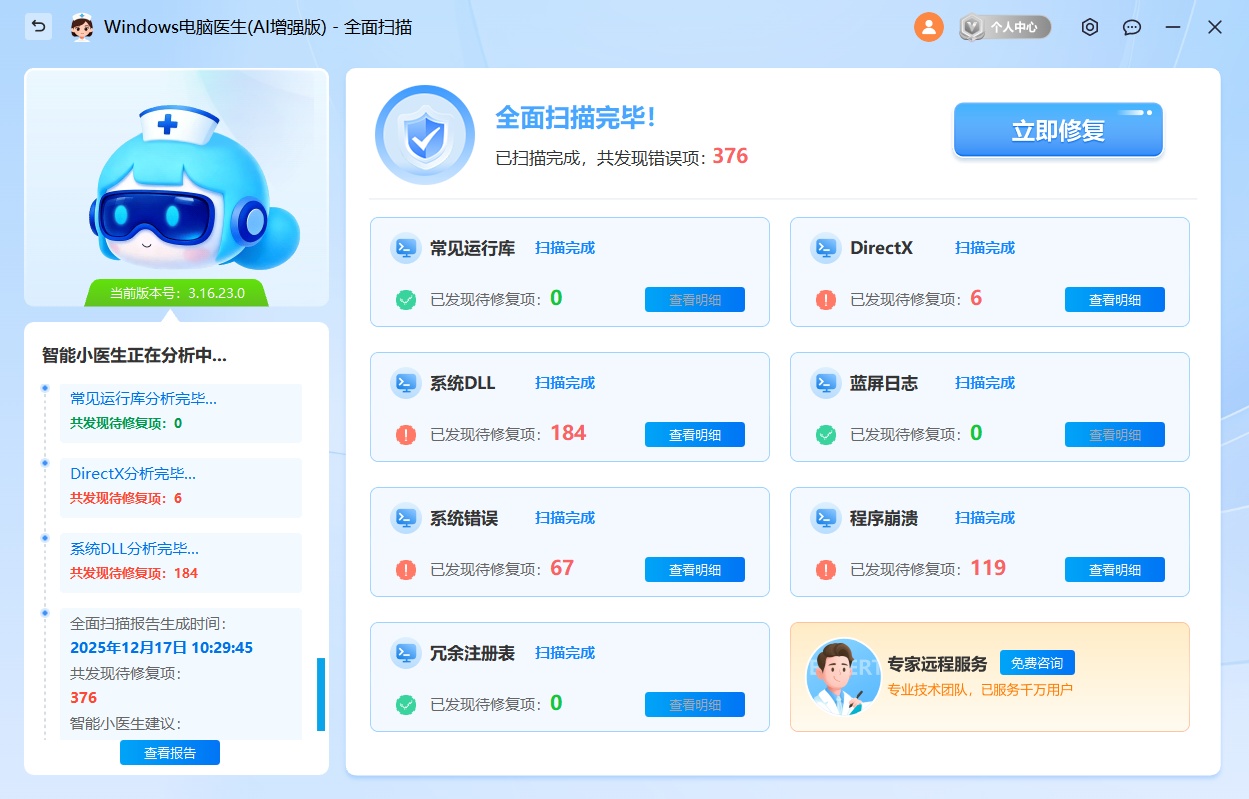Open the orange user avatar icon
Screen dimensions: 1249x799
pyautogui.click(x=928, y=27)
